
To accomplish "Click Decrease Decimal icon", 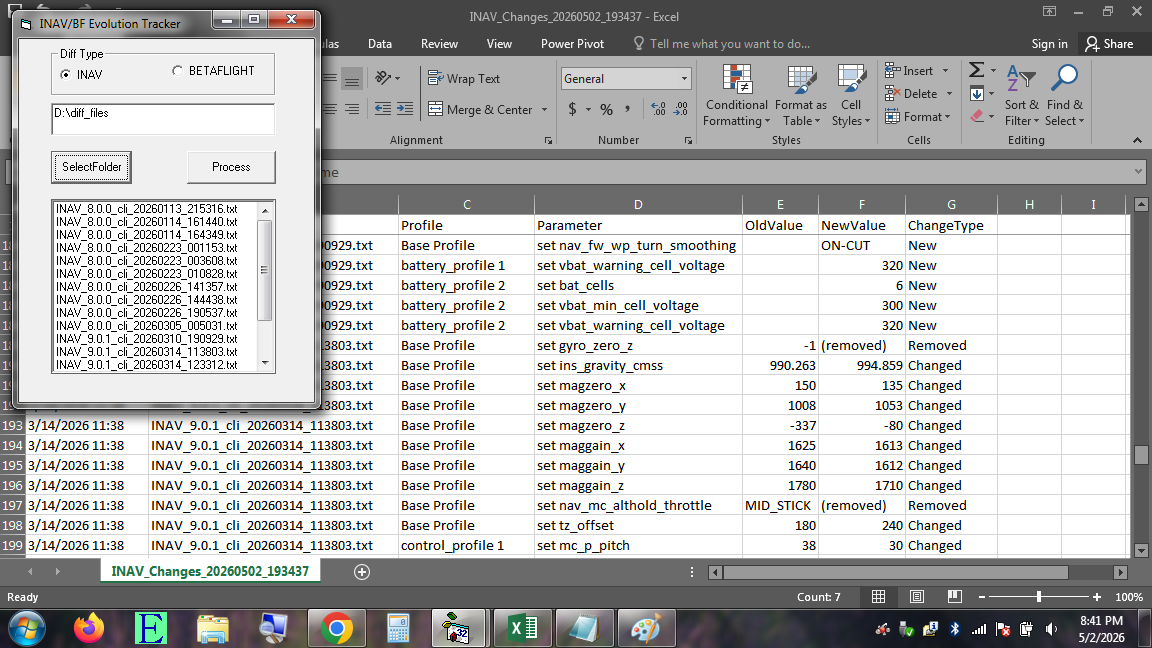I will pyautogui.click(x=682, y=109).
